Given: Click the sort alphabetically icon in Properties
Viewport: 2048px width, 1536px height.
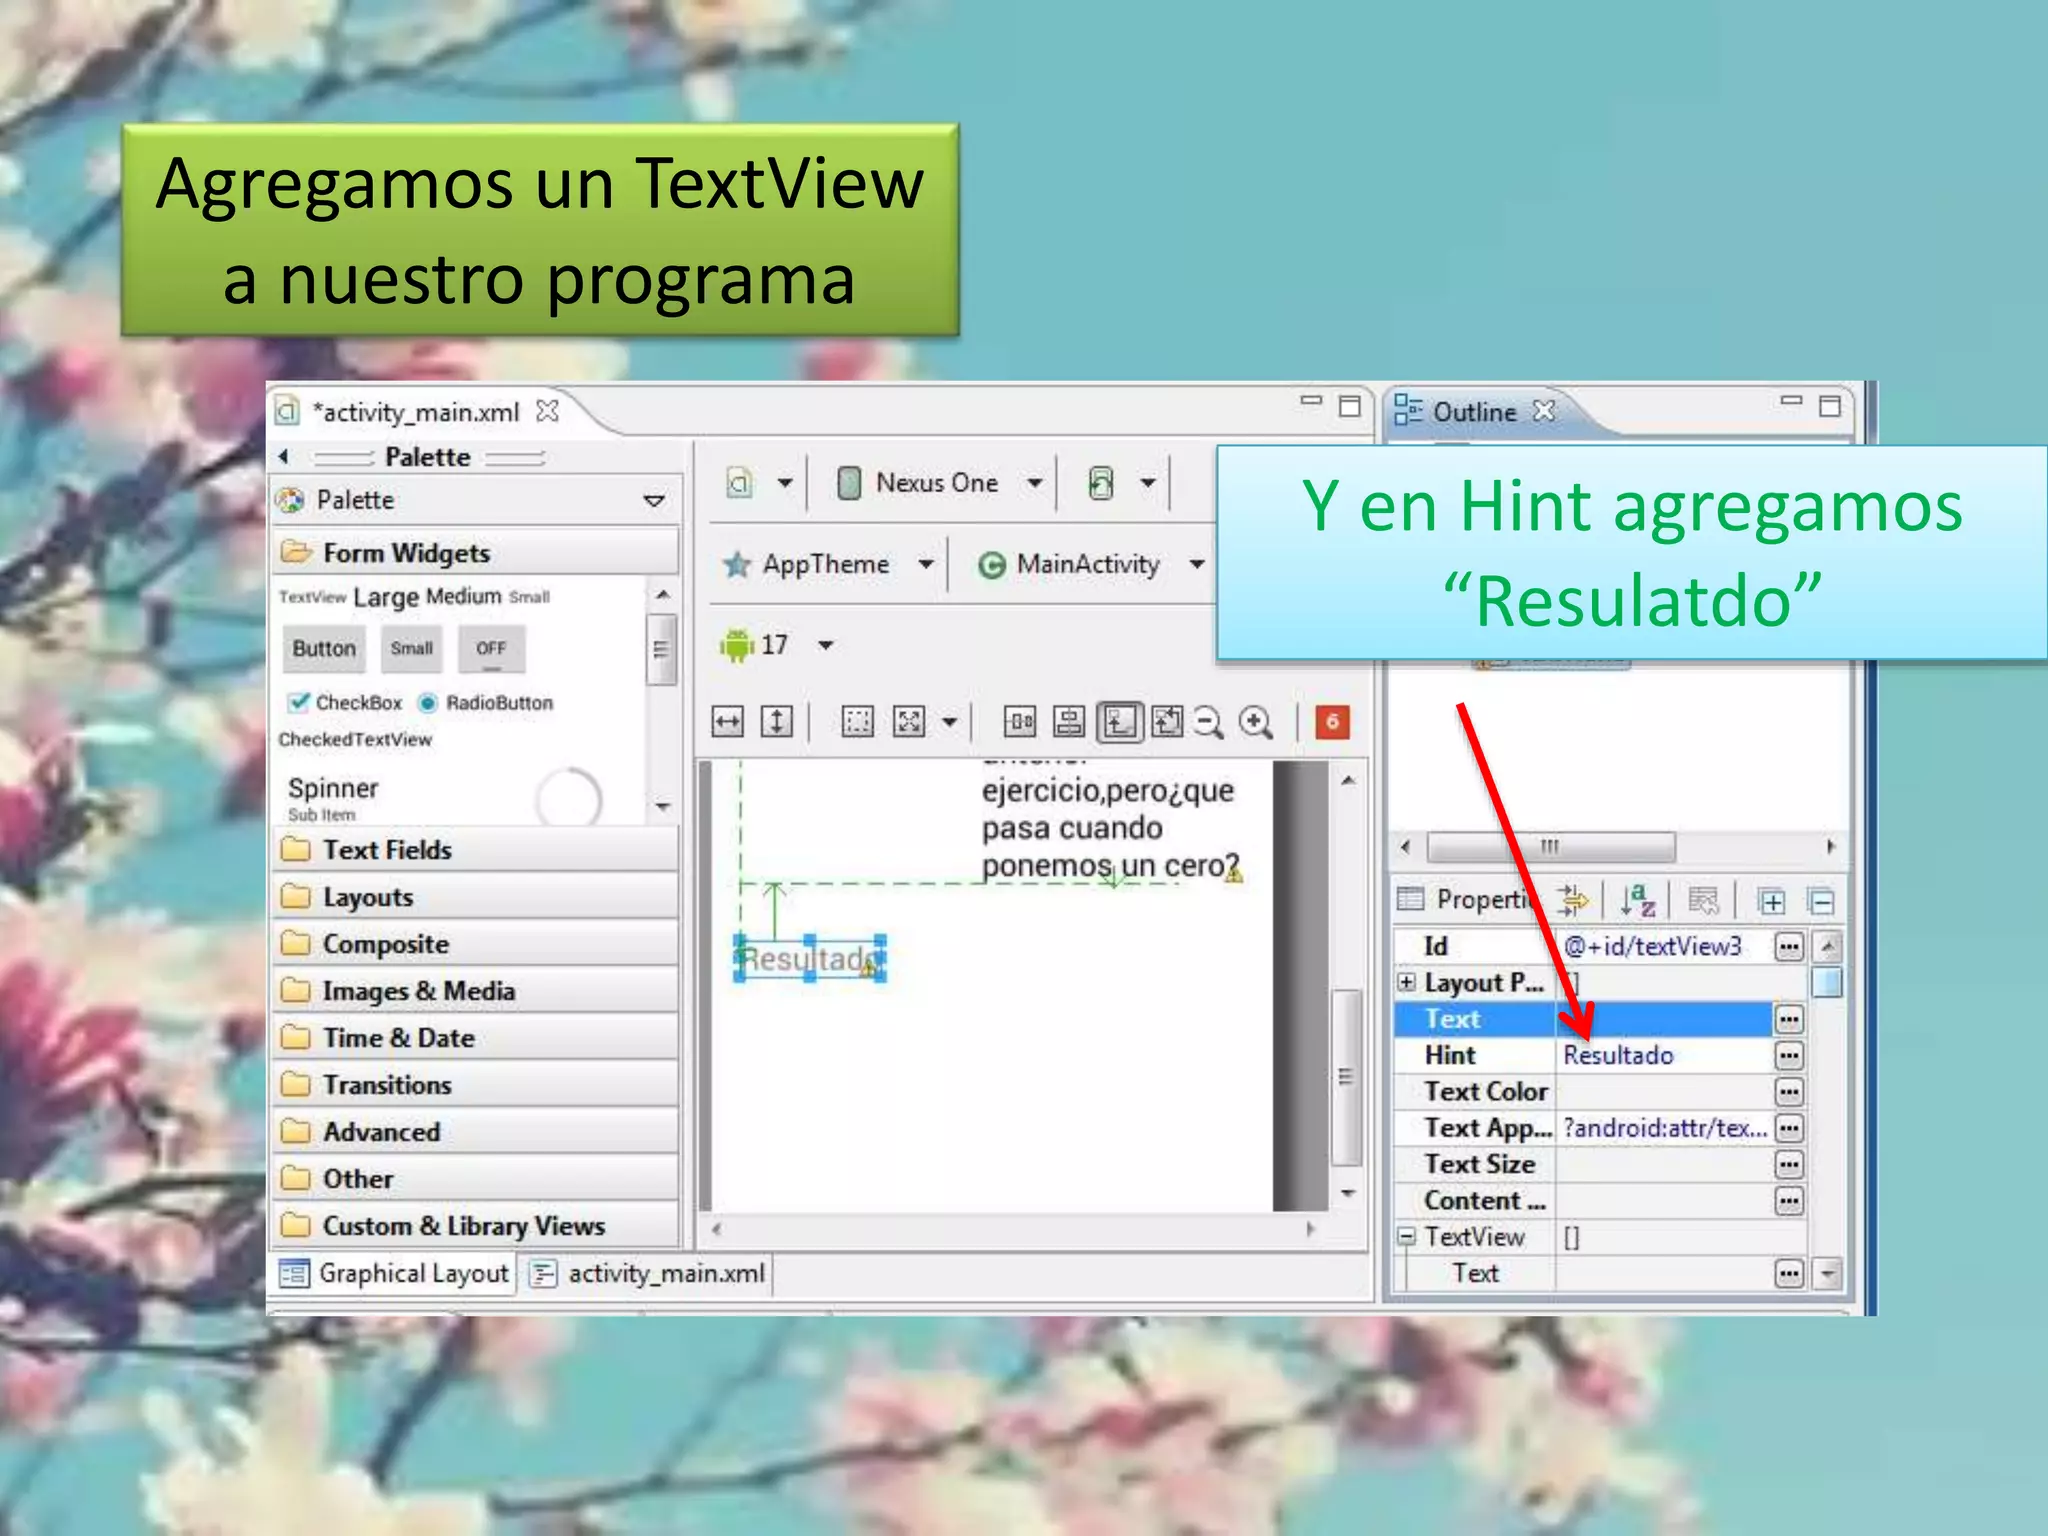Looking at the screenshot, I should tap(1637, 901).
